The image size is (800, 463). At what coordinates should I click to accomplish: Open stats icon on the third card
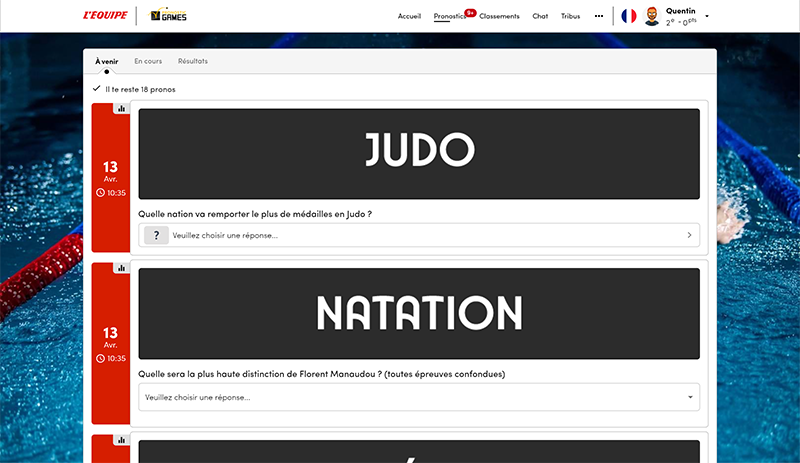click(x=121, y=440)
